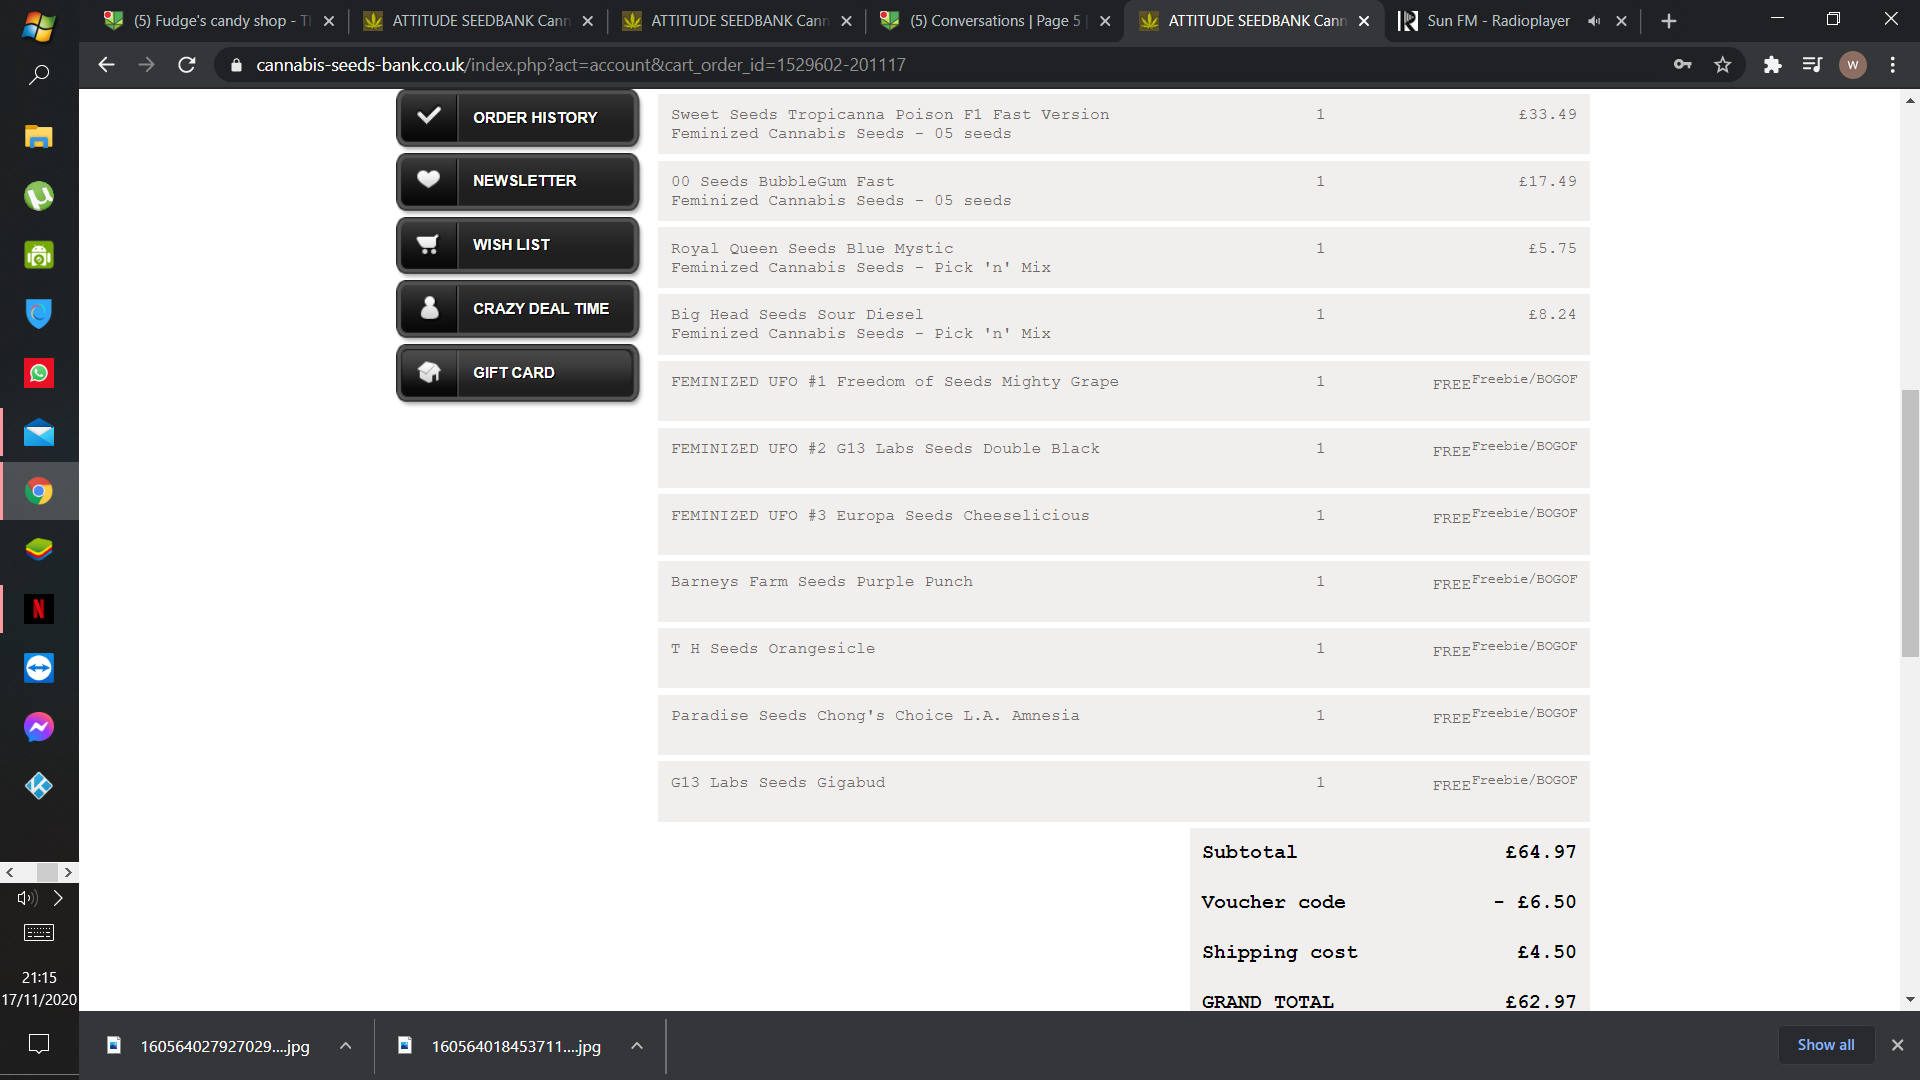The image size is (1920, 1080).
Task: Open the Wish List page
Action: click(x=518, y=245)
